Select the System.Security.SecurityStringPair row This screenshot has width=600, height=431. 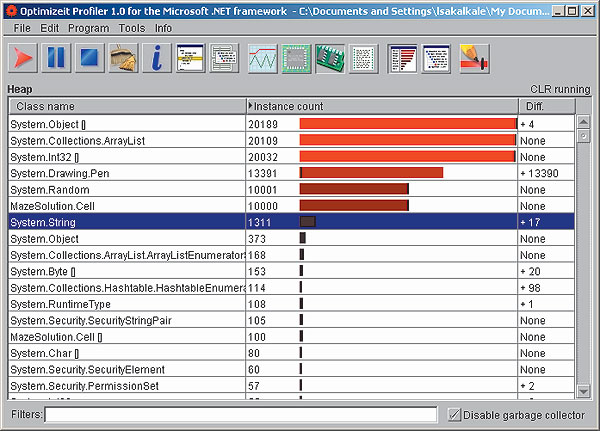point(291,320)
